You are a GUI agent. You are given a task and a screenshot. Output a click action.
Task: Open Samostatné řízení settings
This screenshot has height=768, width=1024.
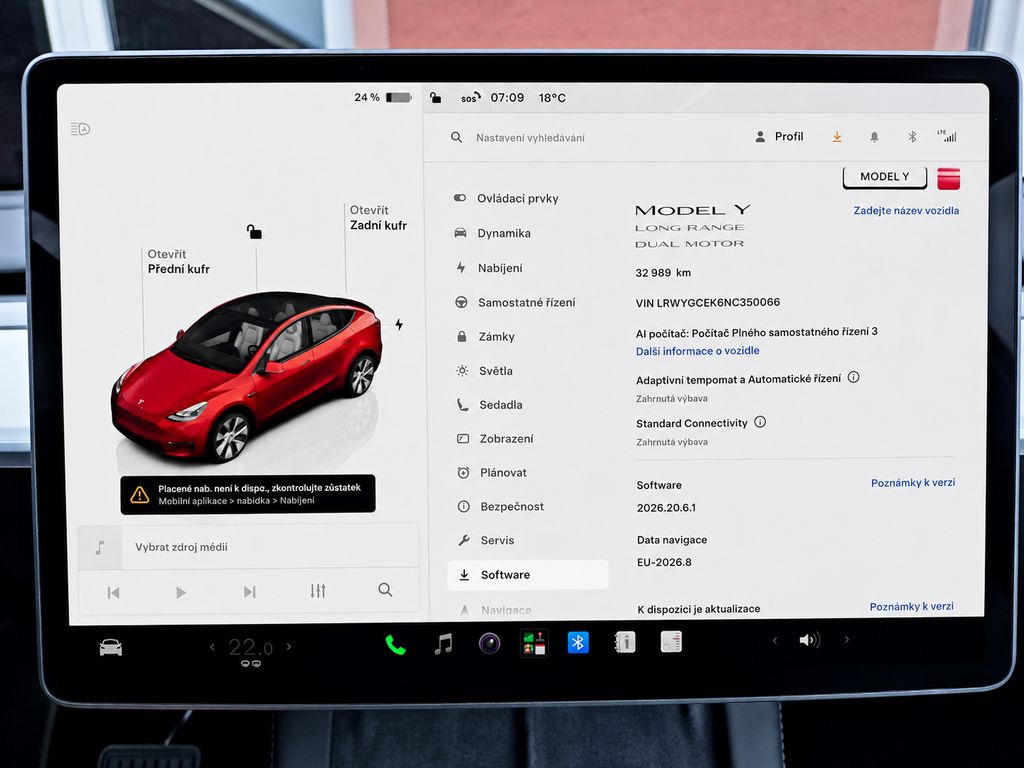pos(528,302)
